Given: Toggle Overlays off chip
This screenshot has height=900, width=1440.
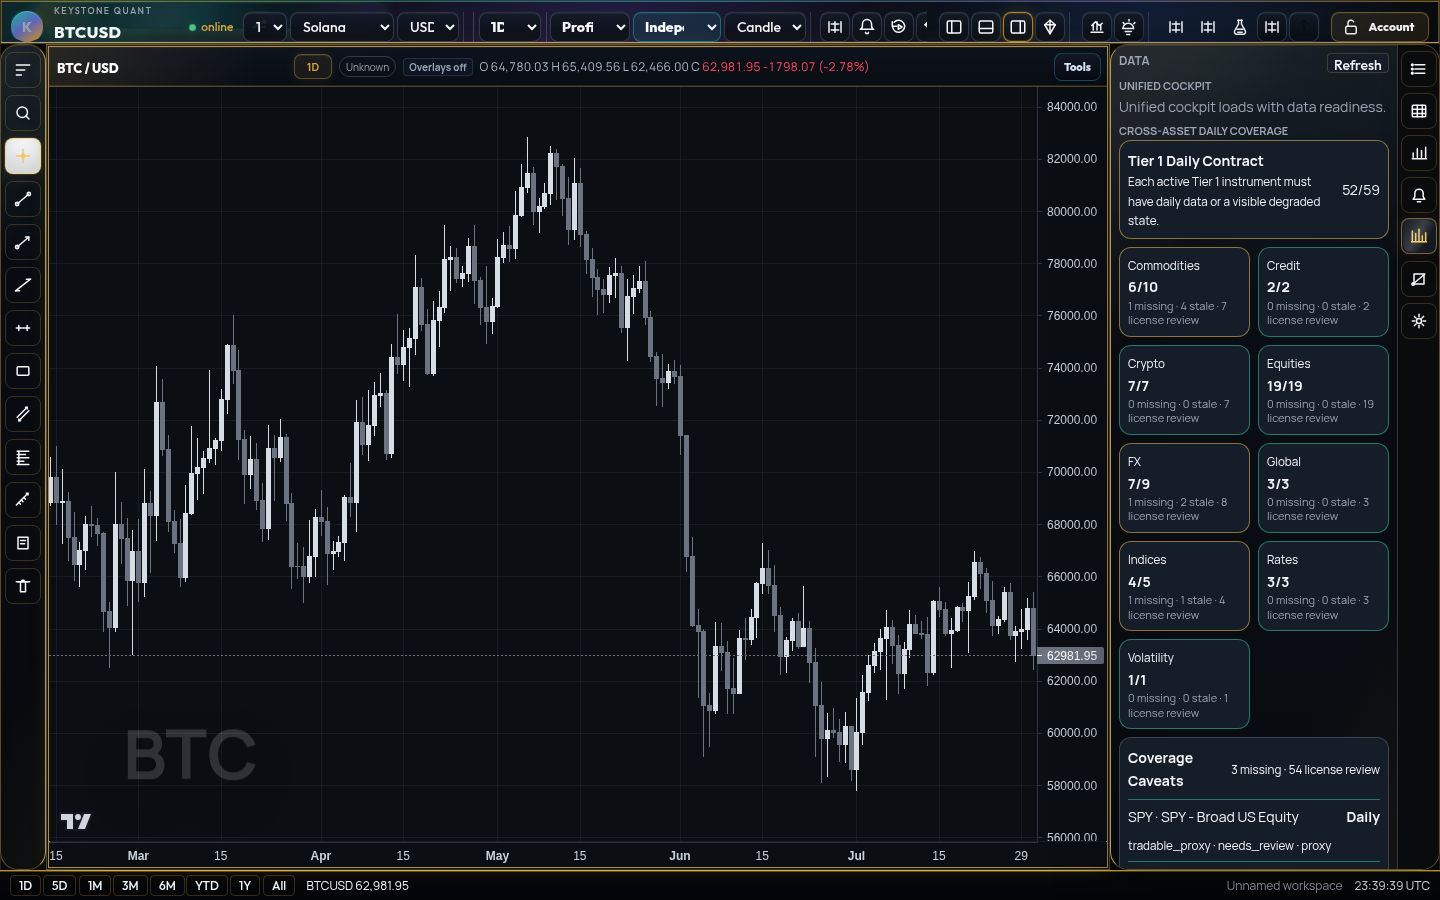Looking at the screenshot, I should coord(438,67).
